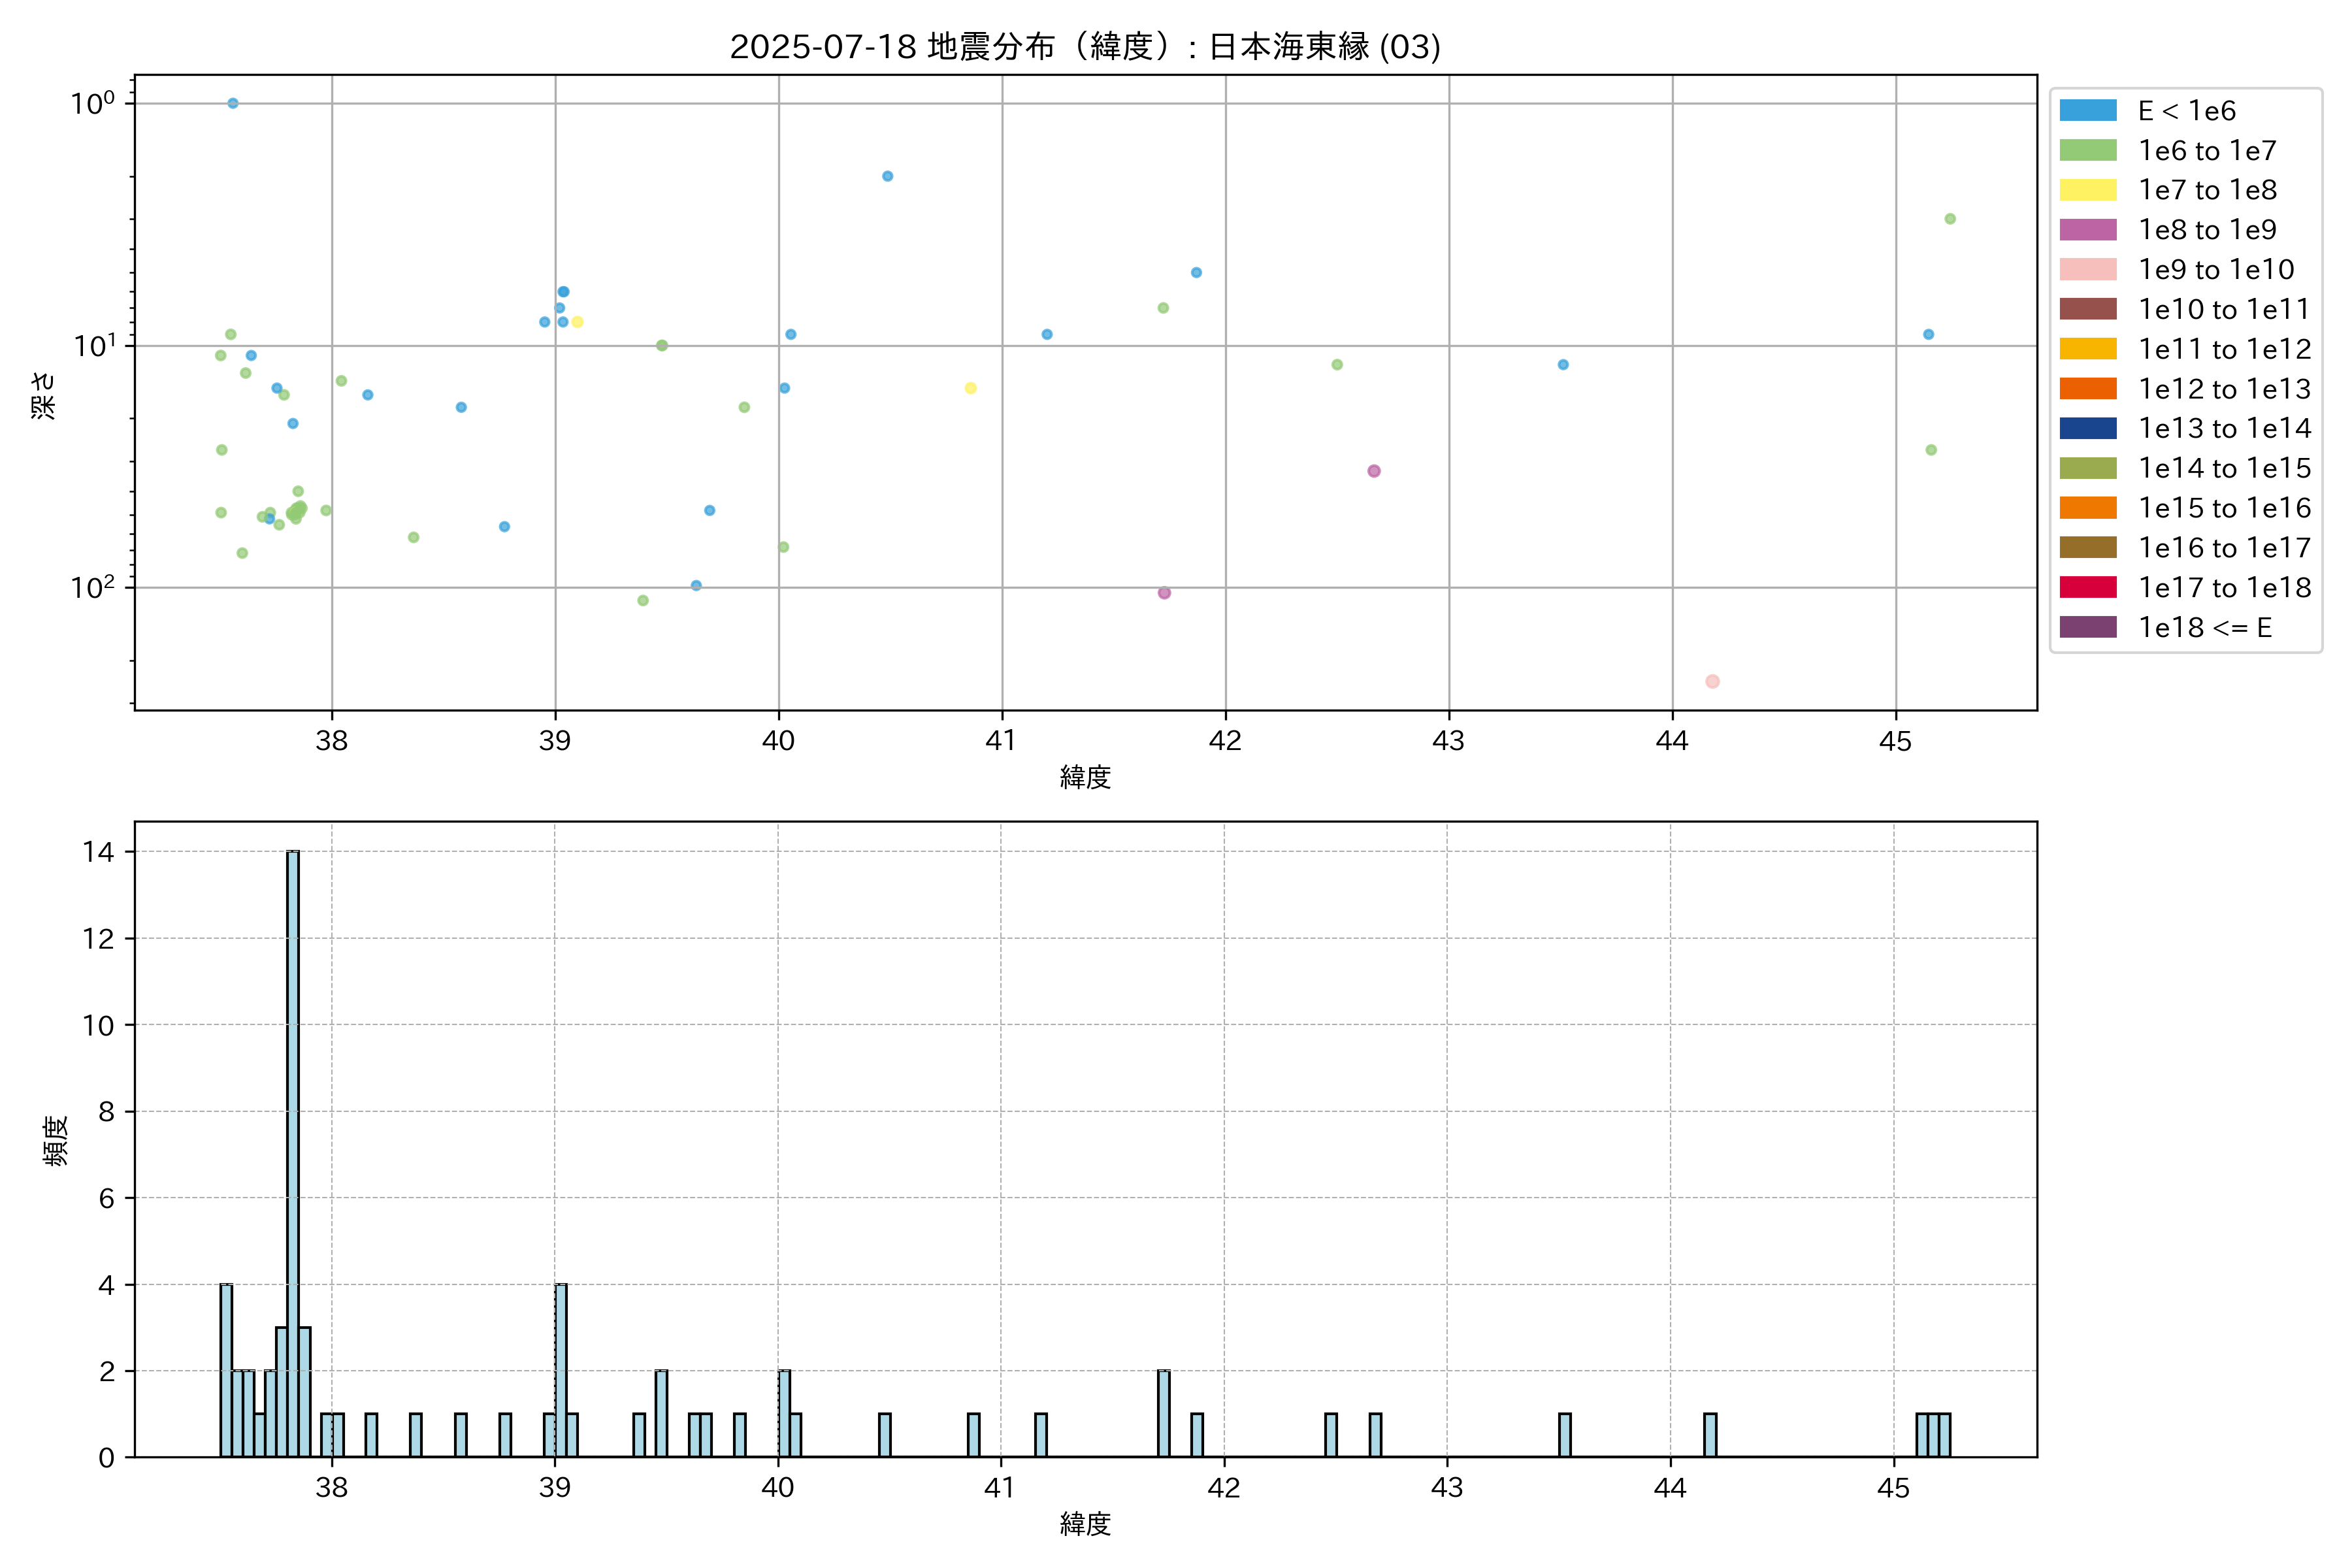The image size is (2352, 1568).
Task: Click the 緯度 label under the scatter plot
Action: [x=1085, y=777]
